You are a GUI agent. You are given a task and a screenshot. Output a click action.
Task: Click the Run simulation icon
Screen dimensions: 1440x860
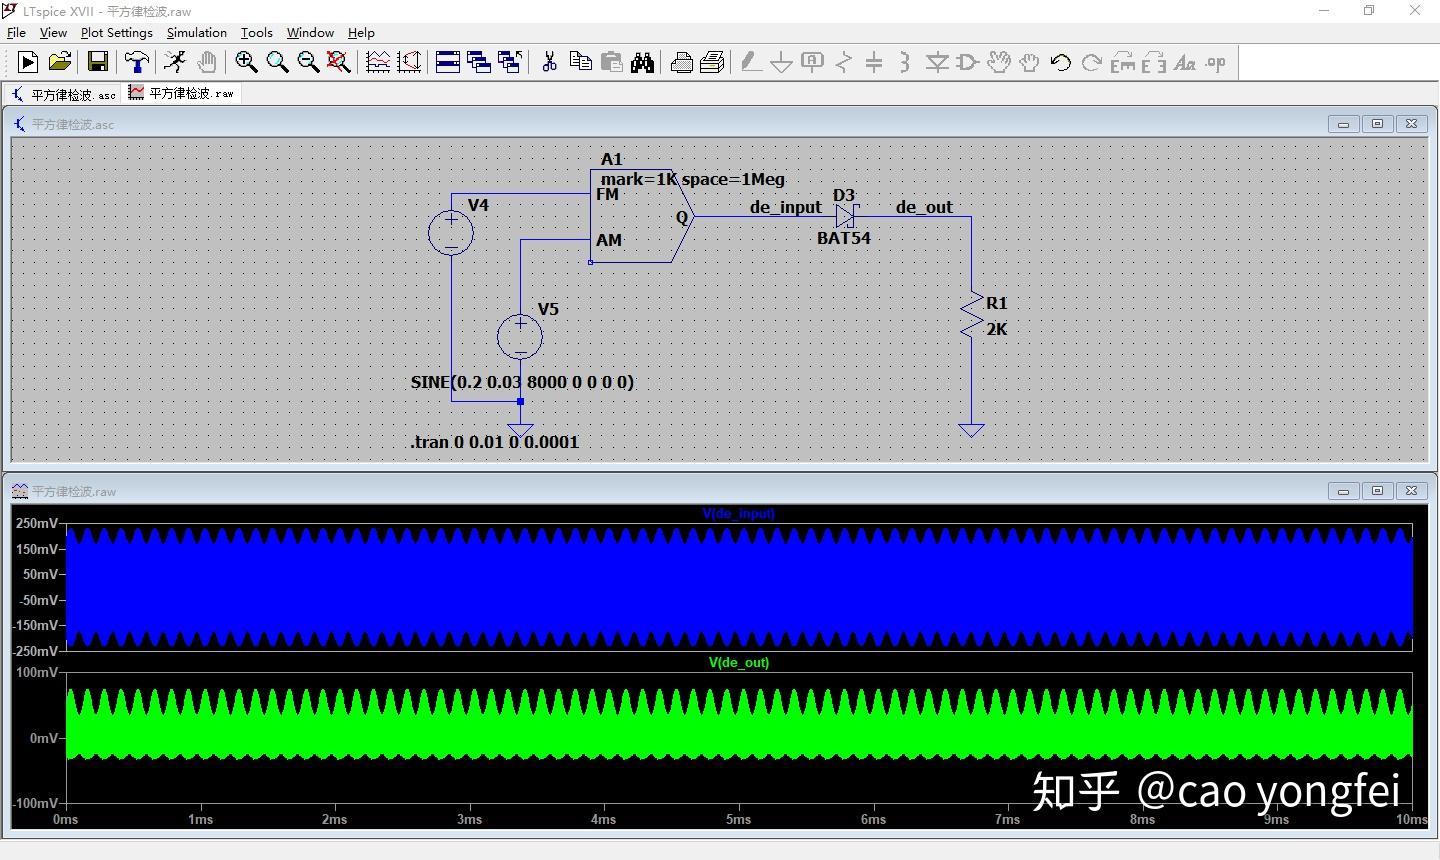[28, 62]
